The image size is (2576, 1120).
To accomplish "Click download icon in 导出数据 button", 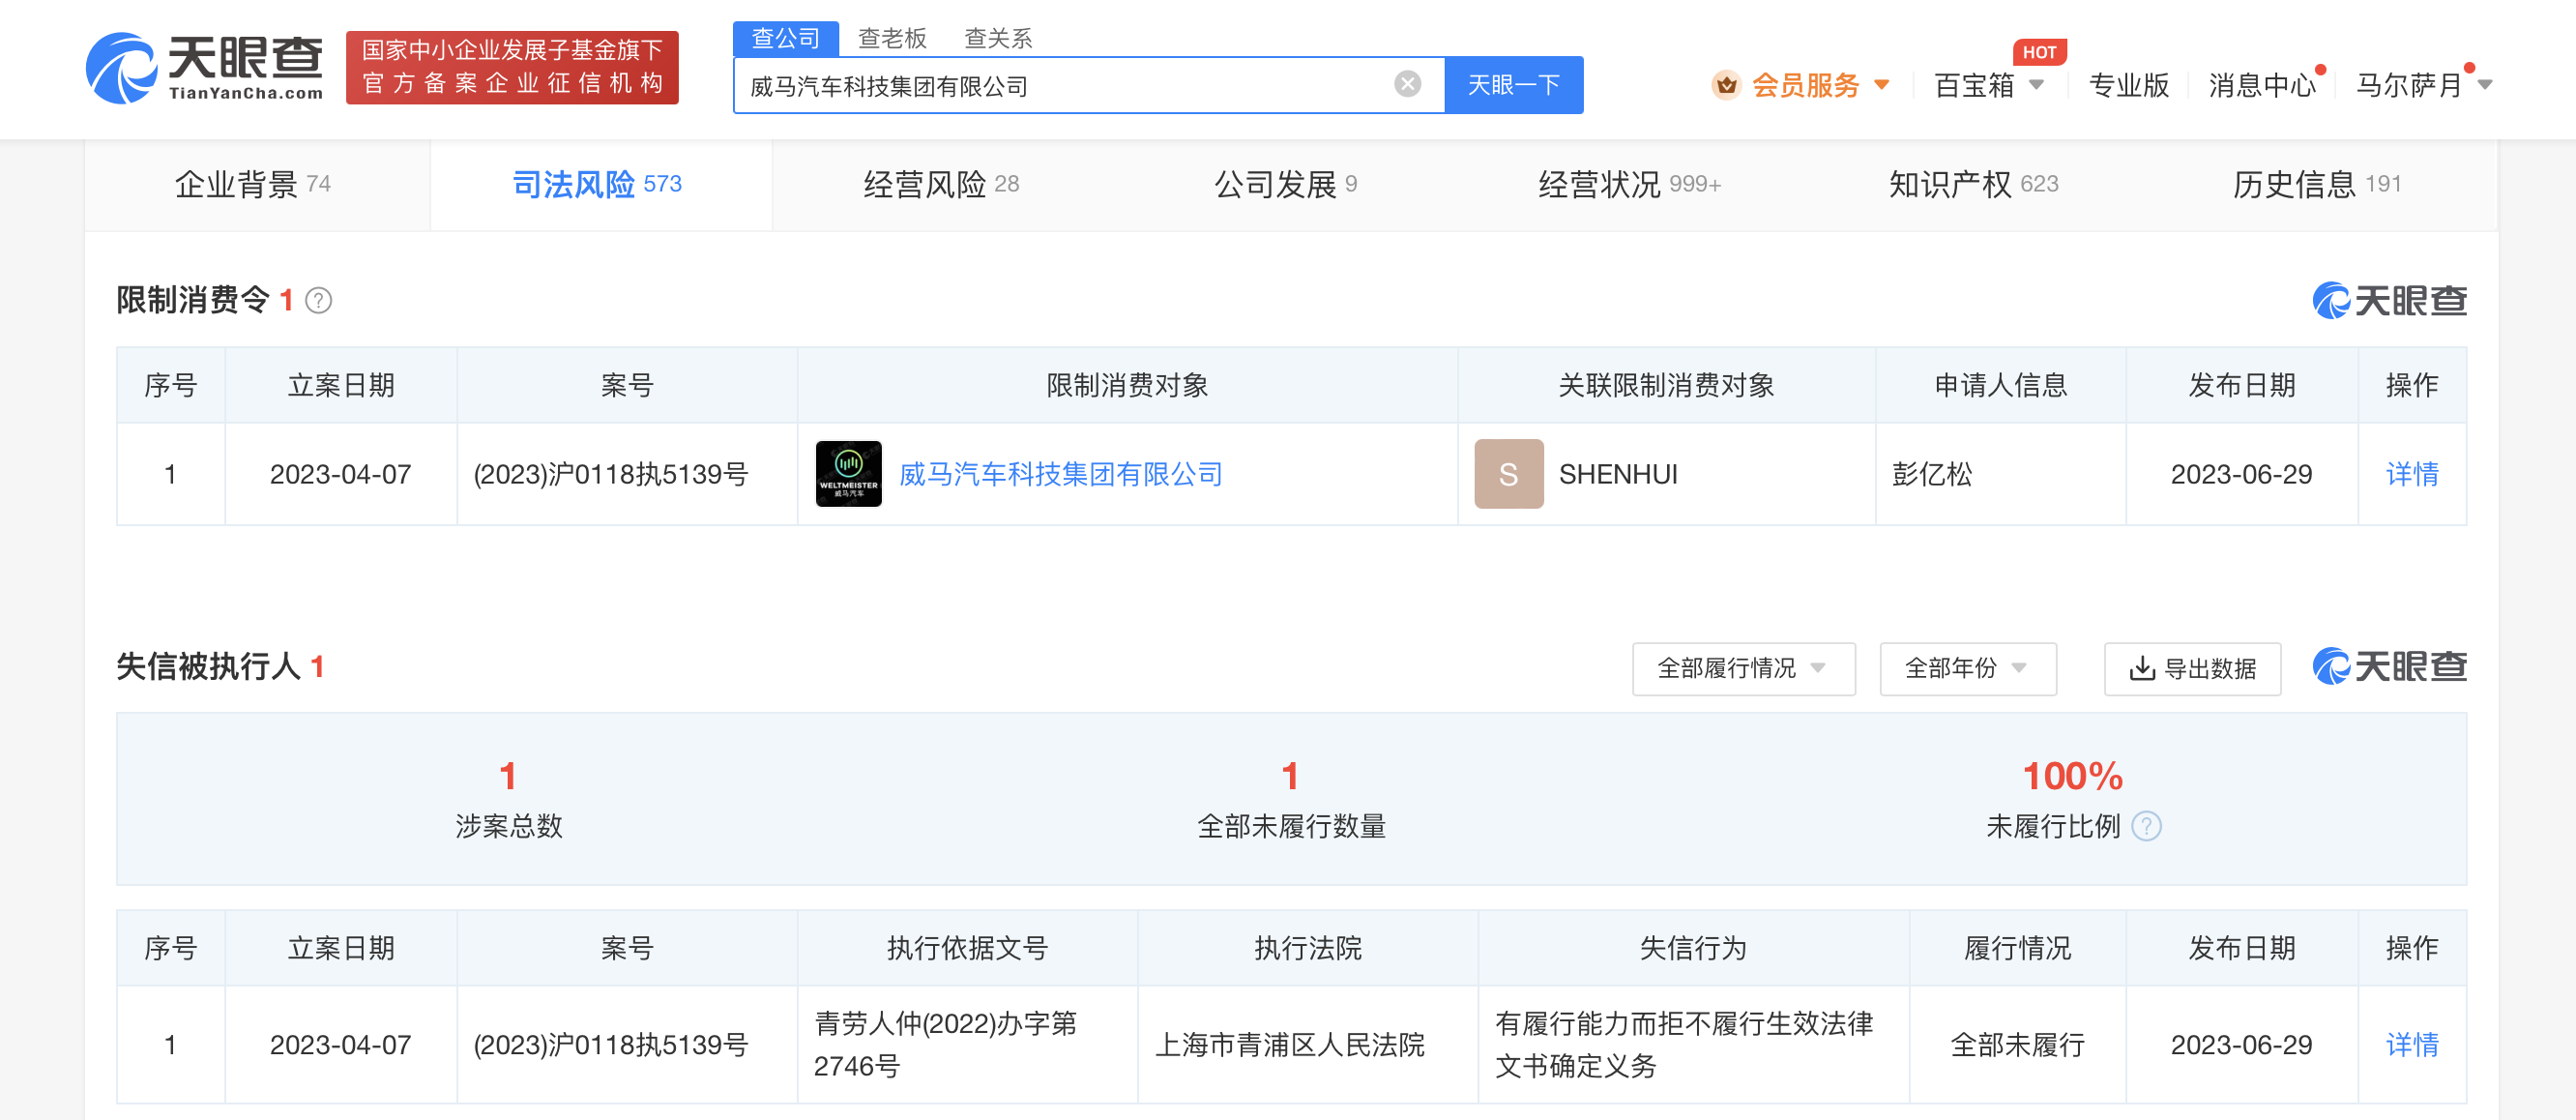I will pyautogui.click(x=2141, y=668).
